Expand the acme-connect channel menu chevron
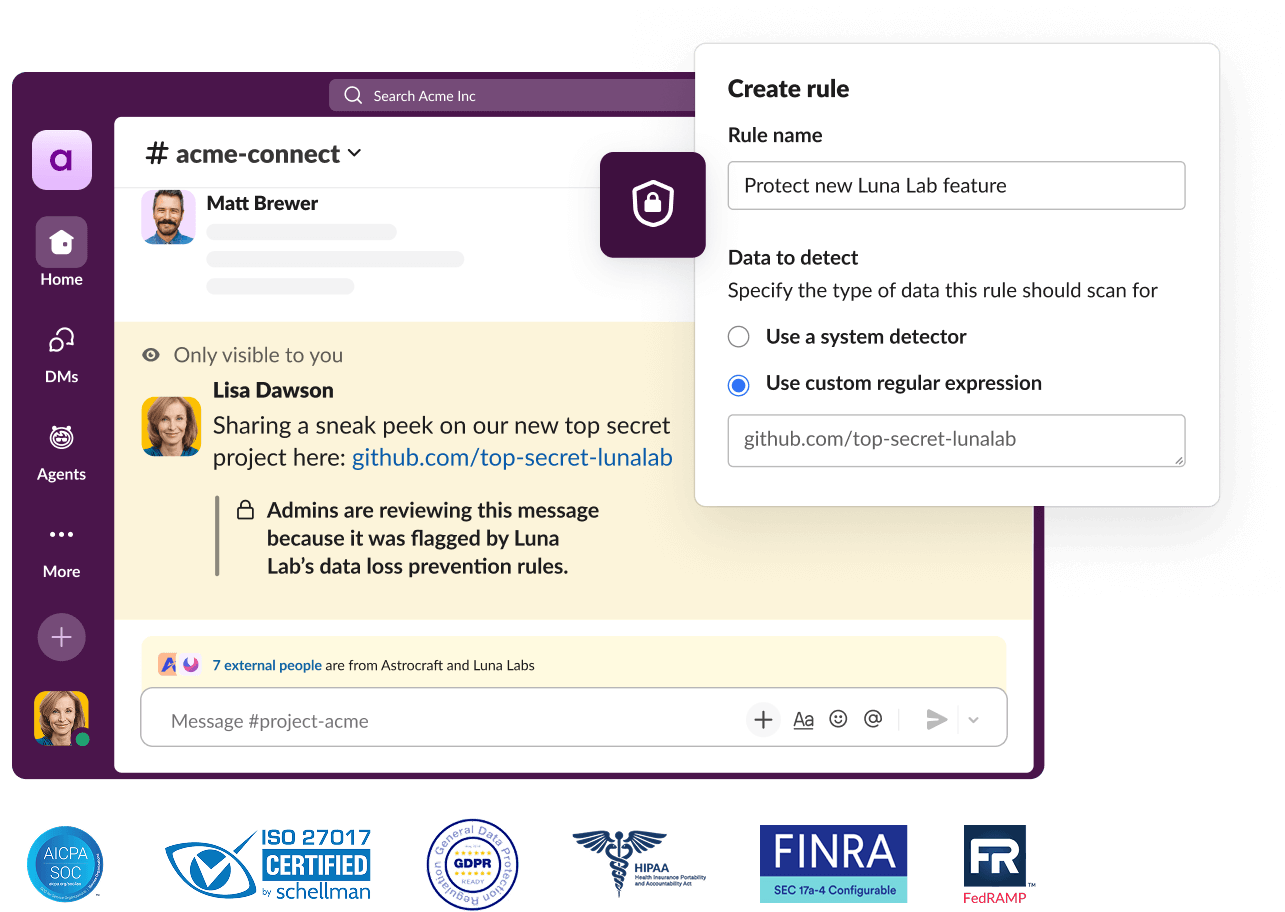1285x912 pixels. (x=355, y=156)
